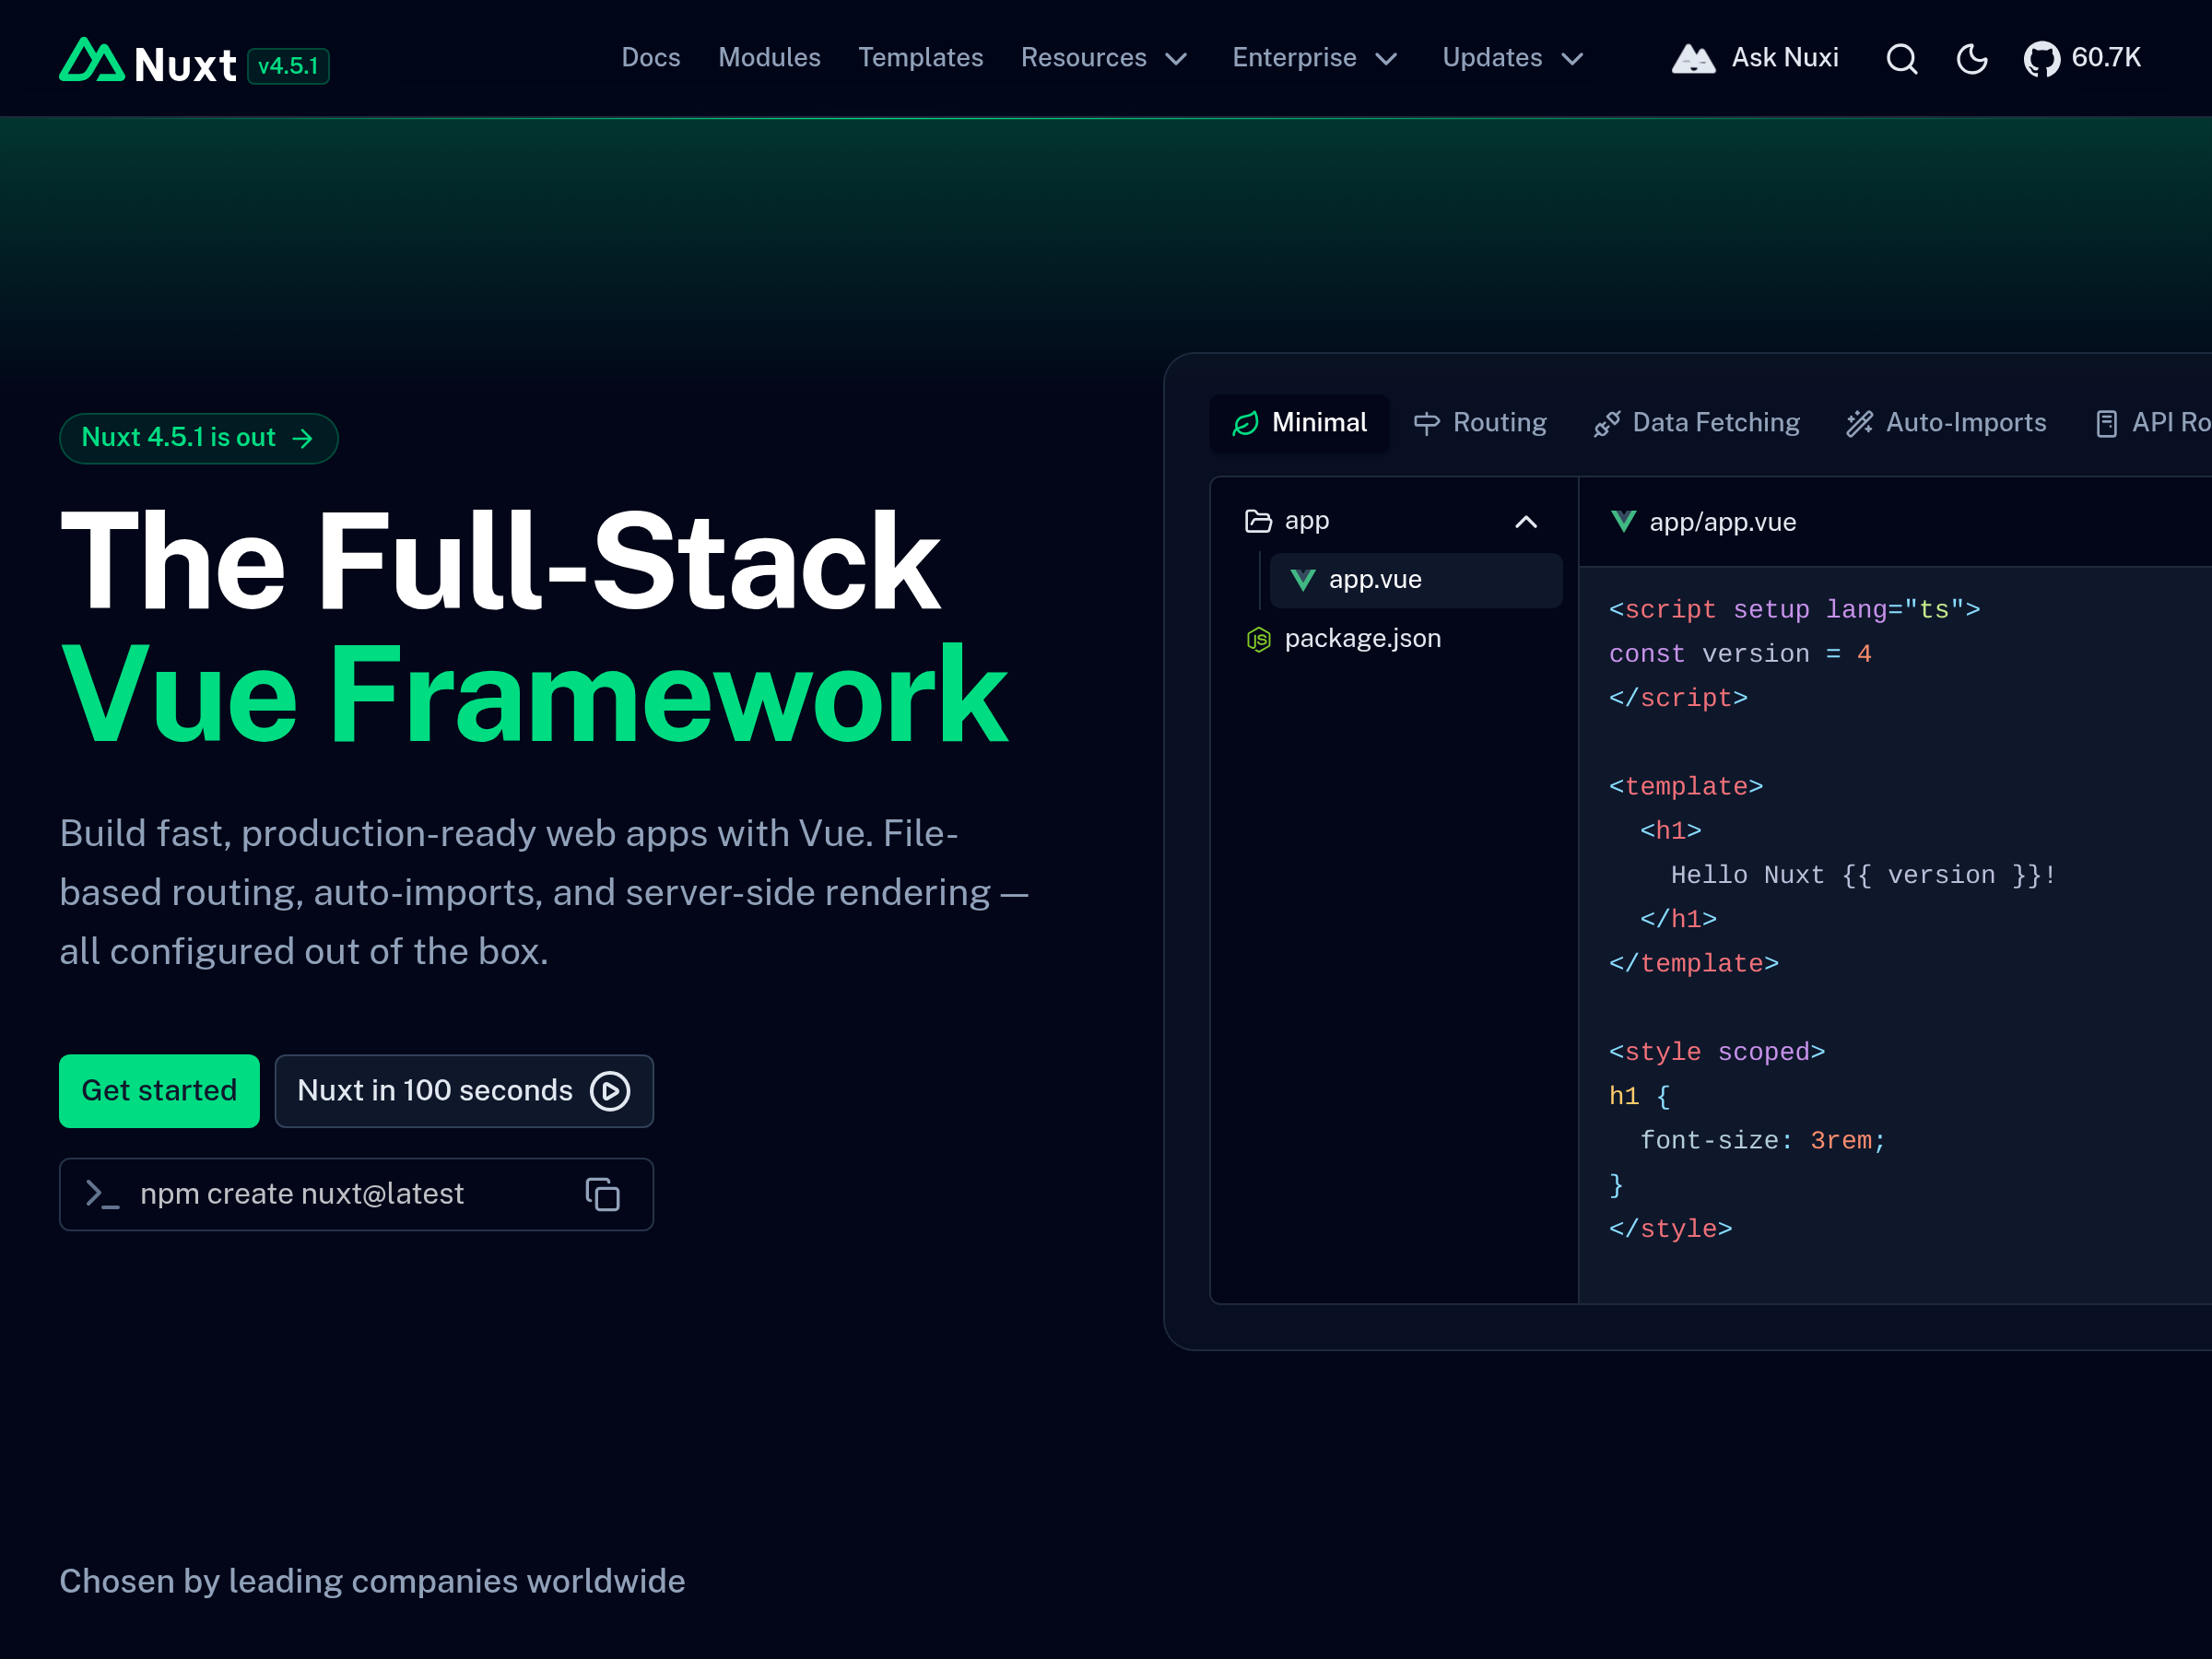The height and width of the screenshot is (1659, 2212).
Task: Click the magic wand icon on Auto-Imports
Action: [1860, 424]
